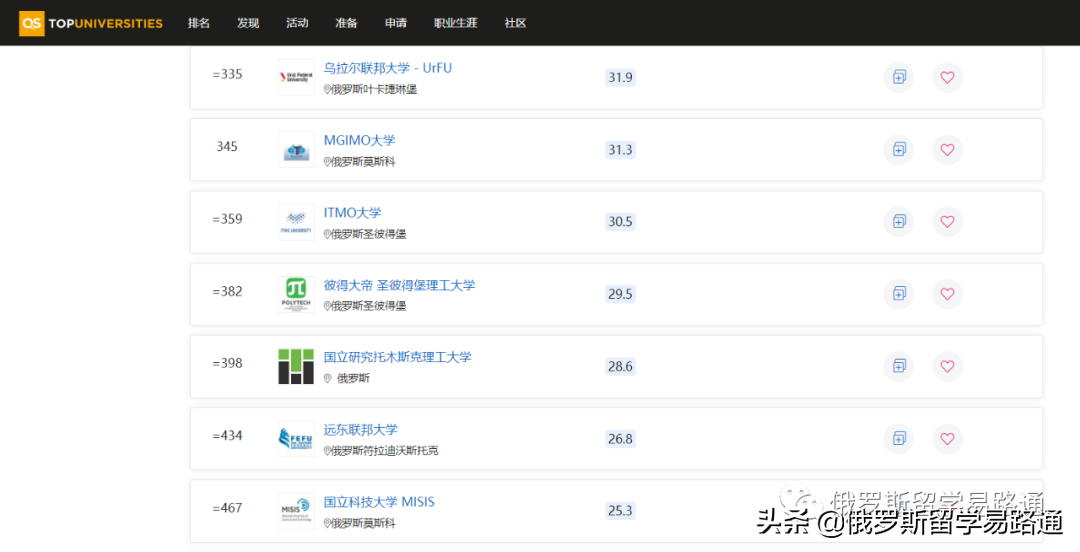Favorite 远东联邦大学 with heart icon
Image resolution: width=1080 pixels, height=552 pixels.
948,438
